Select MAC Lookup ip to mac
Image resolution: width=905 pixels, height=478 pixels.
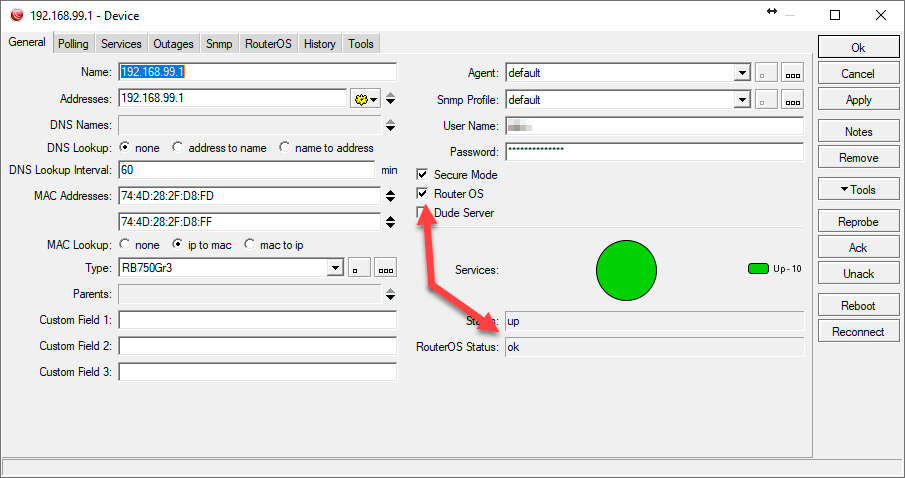pyautogui.click(x=177, y=244)
